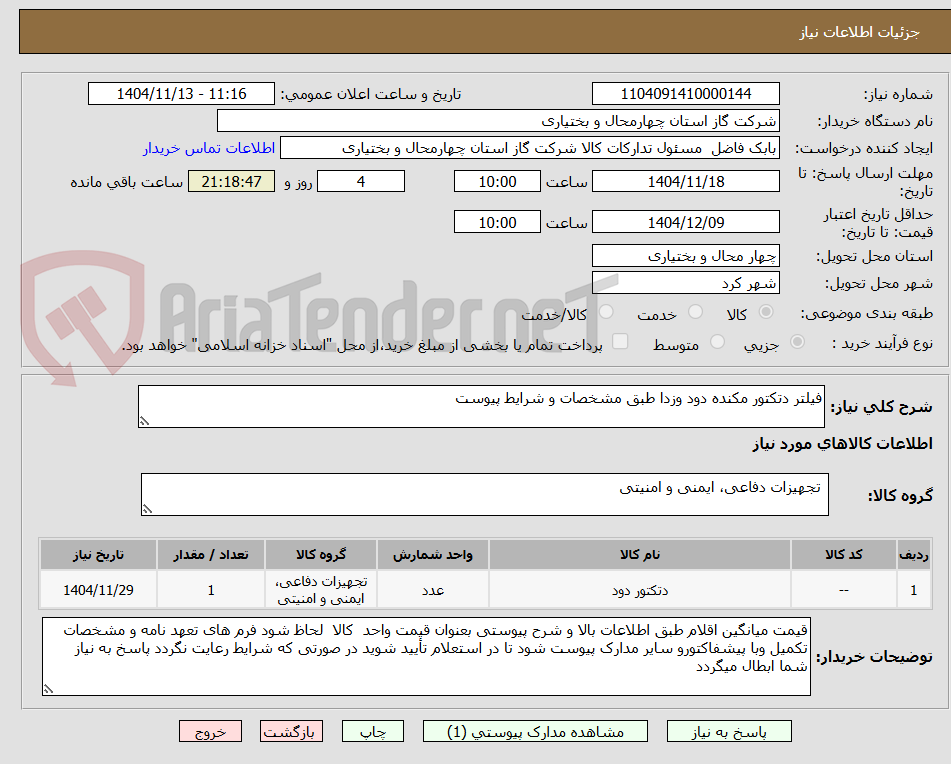951x764 pixels.
Task: Click resize handle of توضیحات خریدار box
Action: [48, 689]
